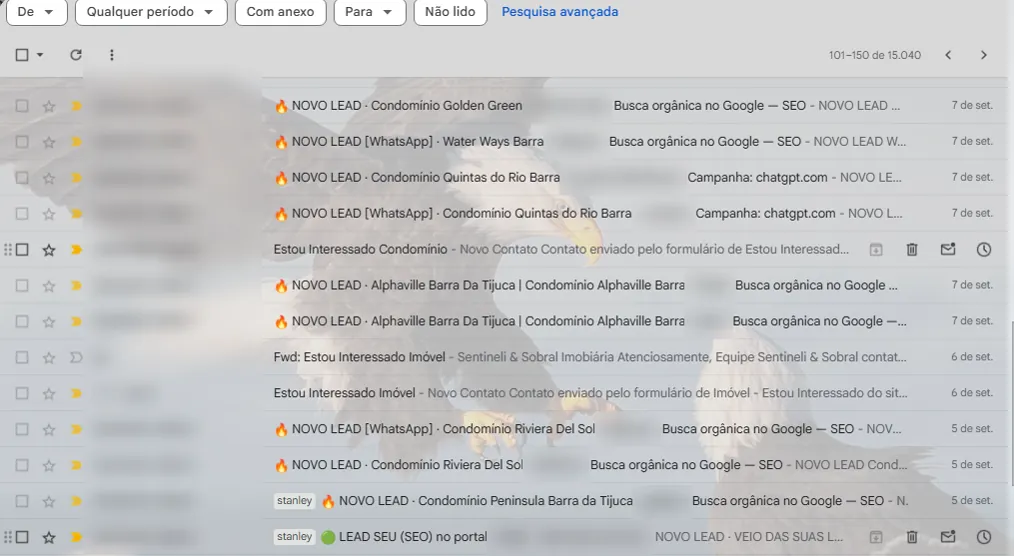
Task: Select the Estou Interessado Condomínio email checkbox
Action: [x=22, y=250]
